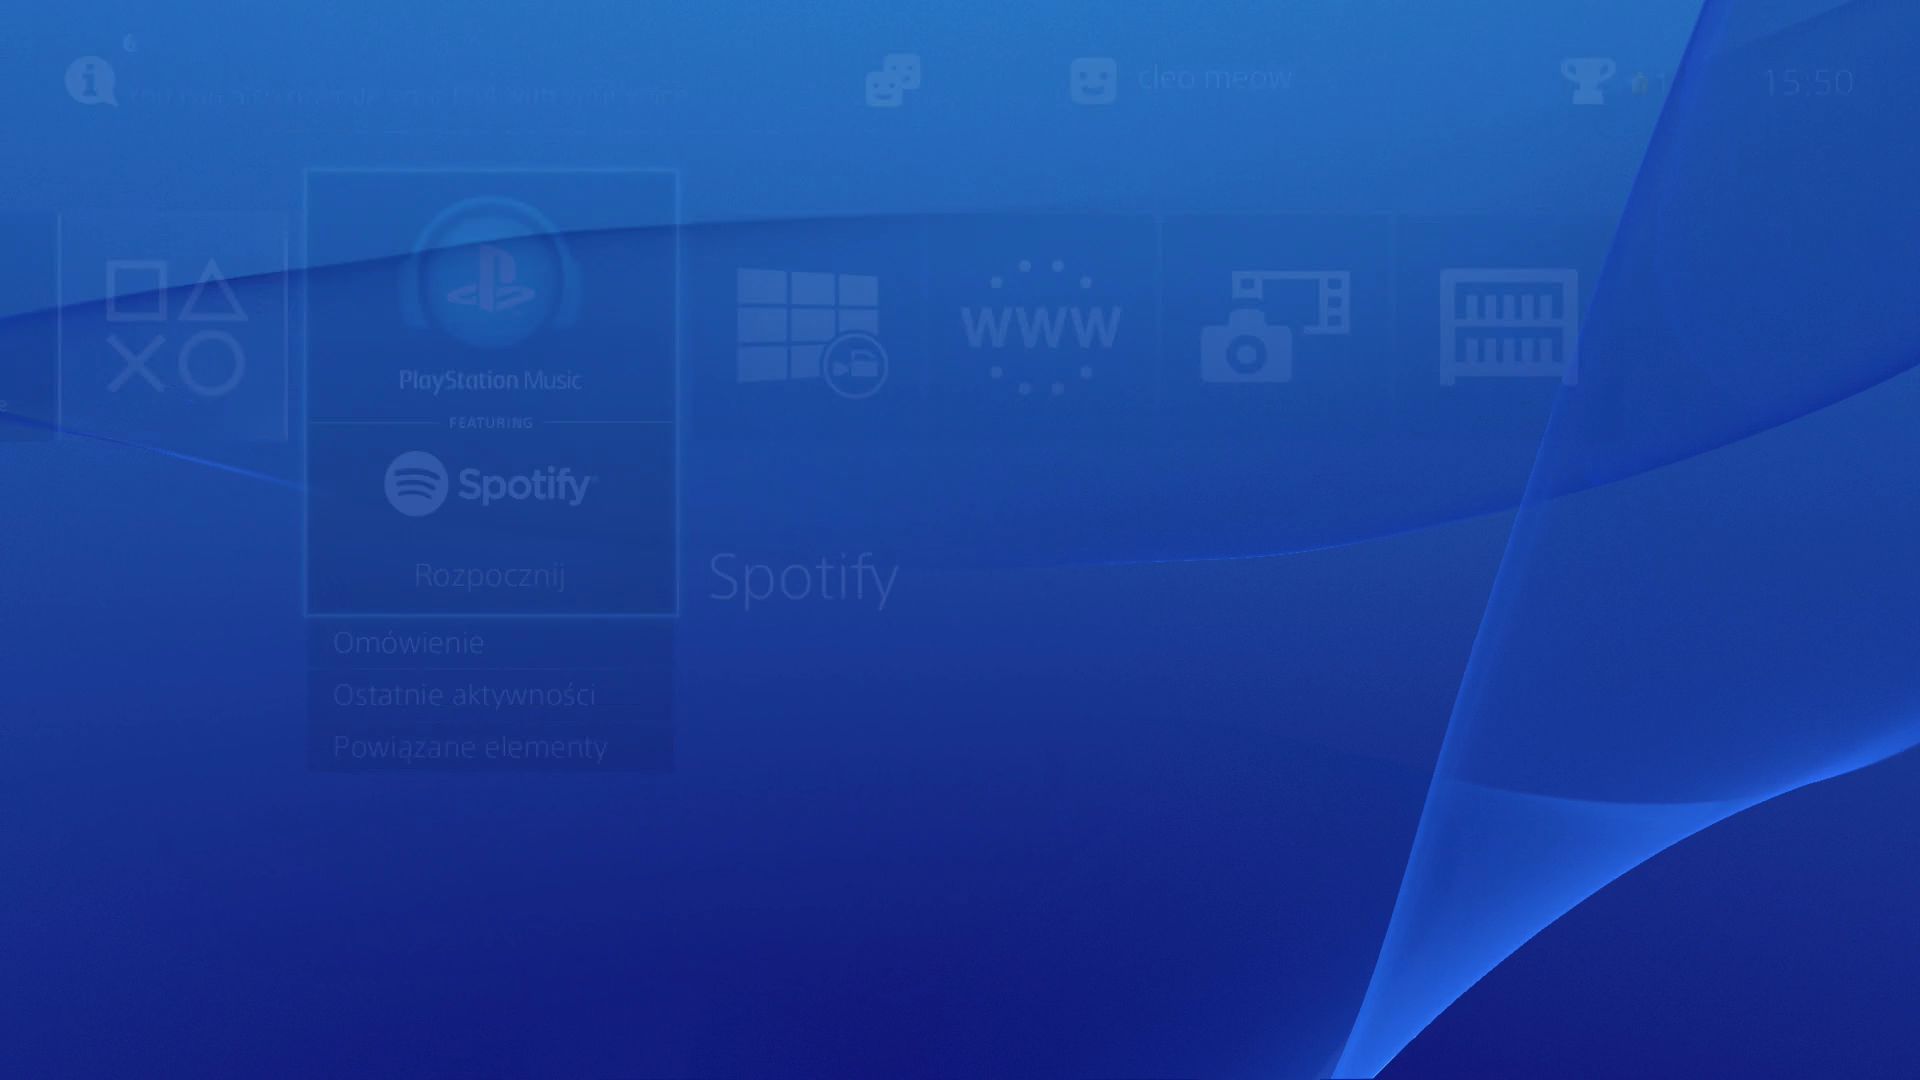Select Ostatnie aktywności menu entry
1920x1080 pixels.
point(464,695)
